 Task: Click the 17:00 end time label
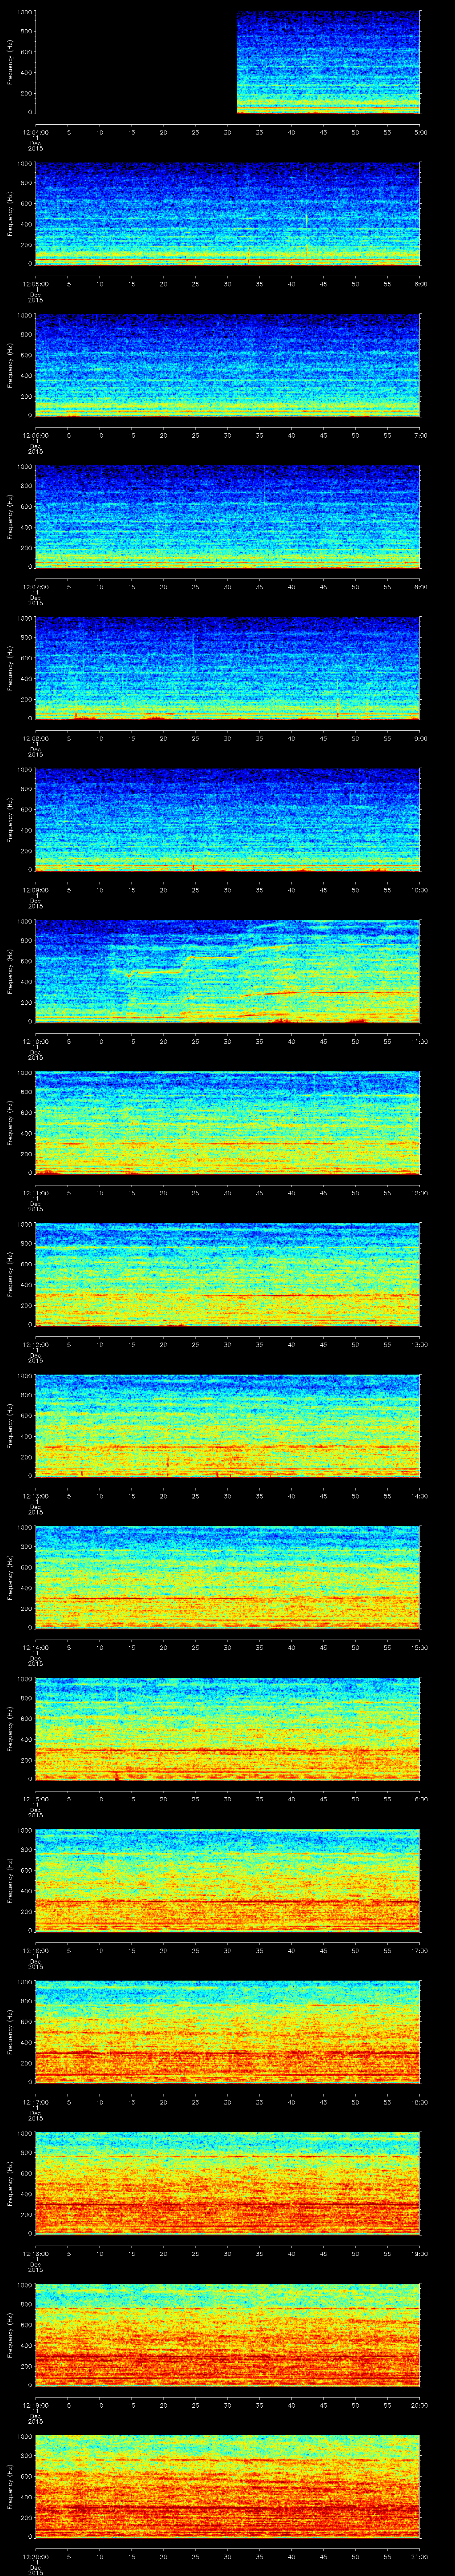(420, 1950)
